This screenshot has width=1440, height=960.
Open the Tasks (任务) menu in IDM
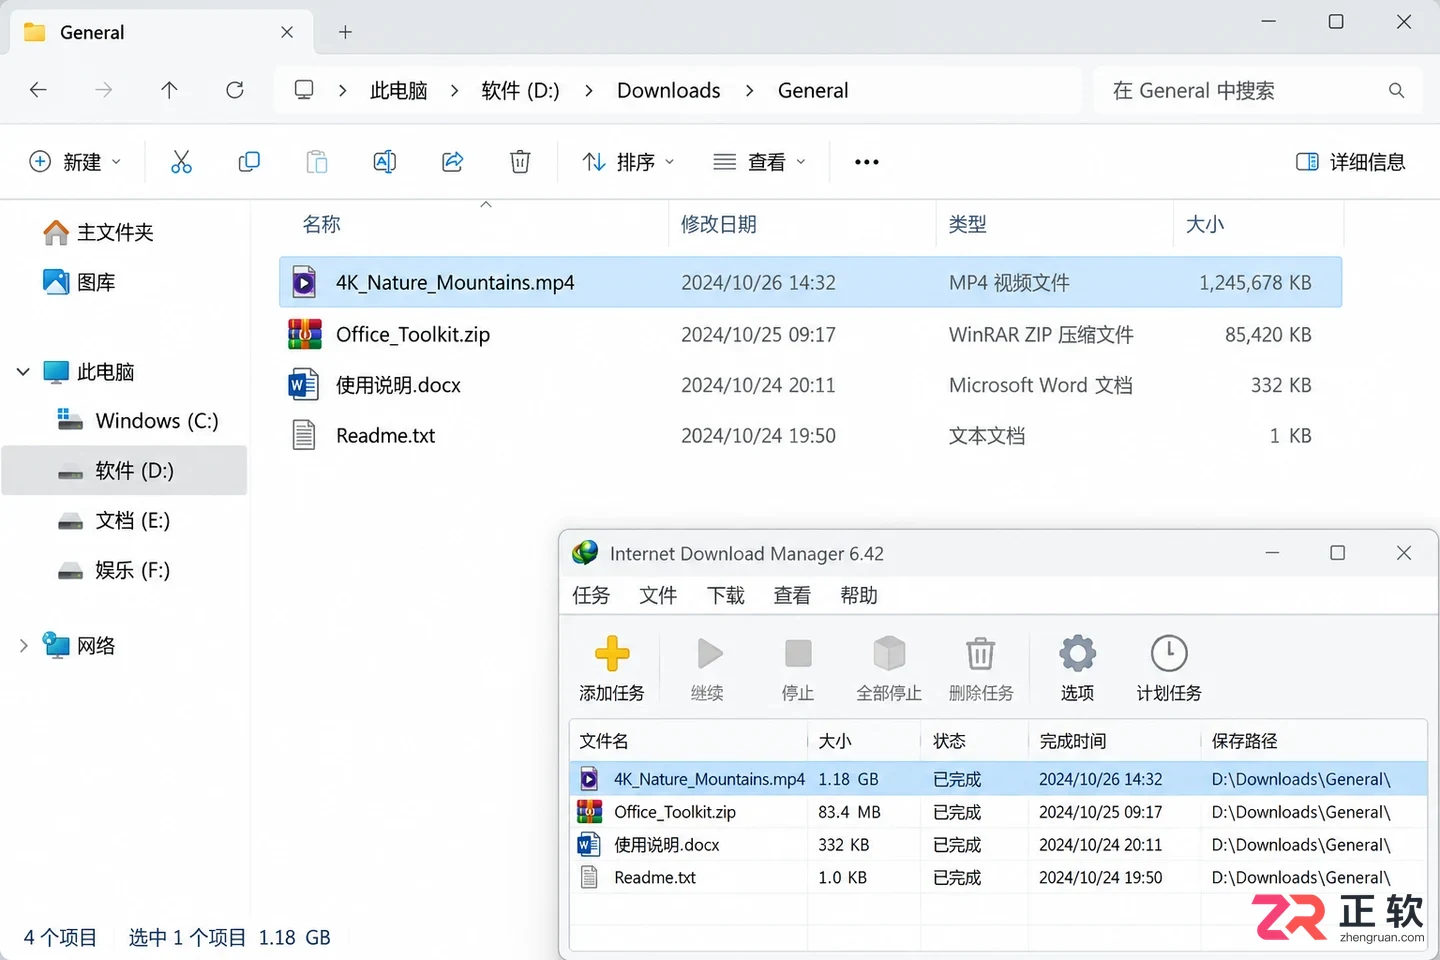(x=591, y=596)
